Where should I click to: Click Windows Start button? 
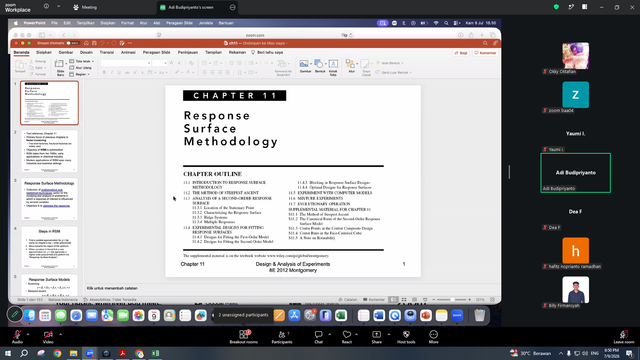click(7, 353)
